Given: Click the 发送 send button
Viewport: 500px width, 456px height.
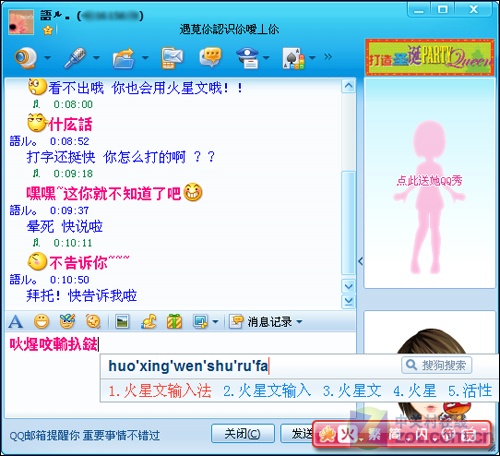Looking at the screenshot, I should [x=298, y=434].
